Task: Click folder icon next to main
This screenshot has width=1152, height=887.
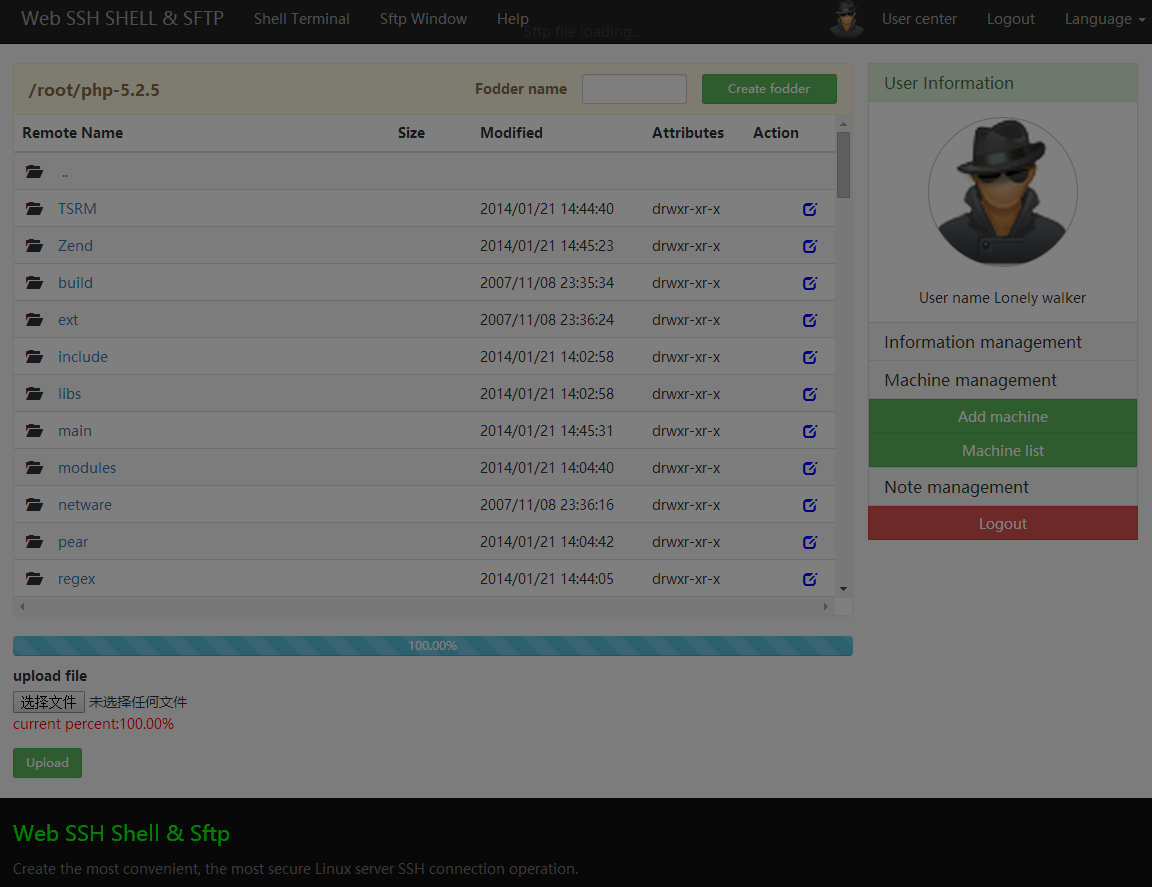Action: [x=35, y=431]
